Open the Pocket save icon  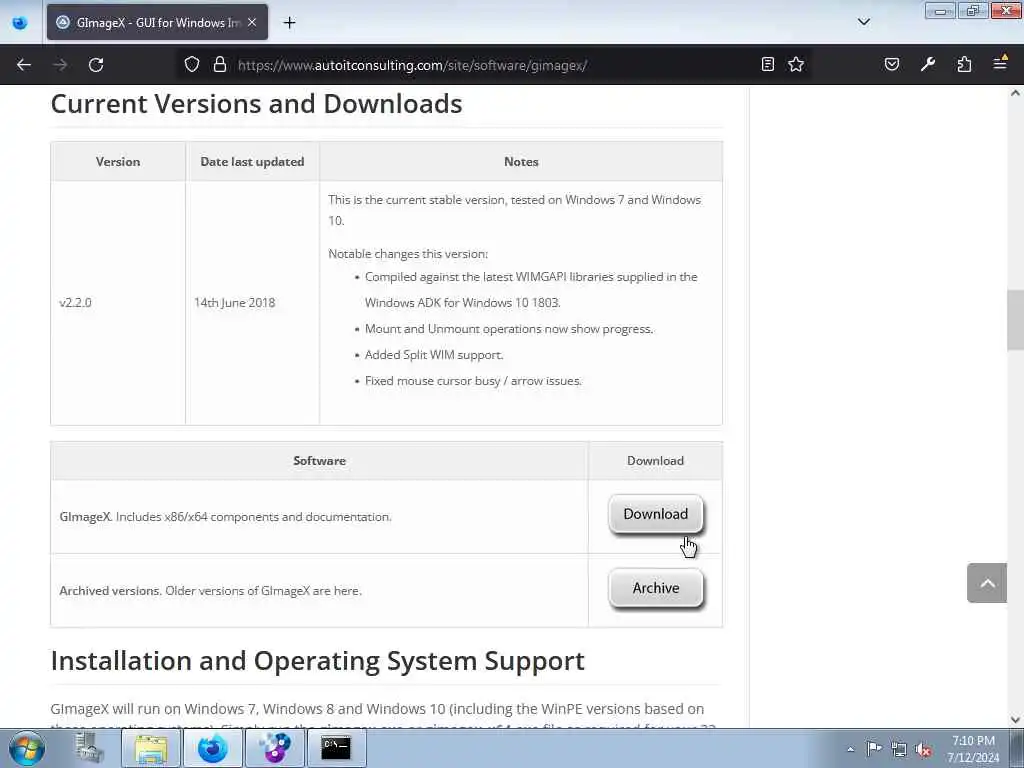892,64
